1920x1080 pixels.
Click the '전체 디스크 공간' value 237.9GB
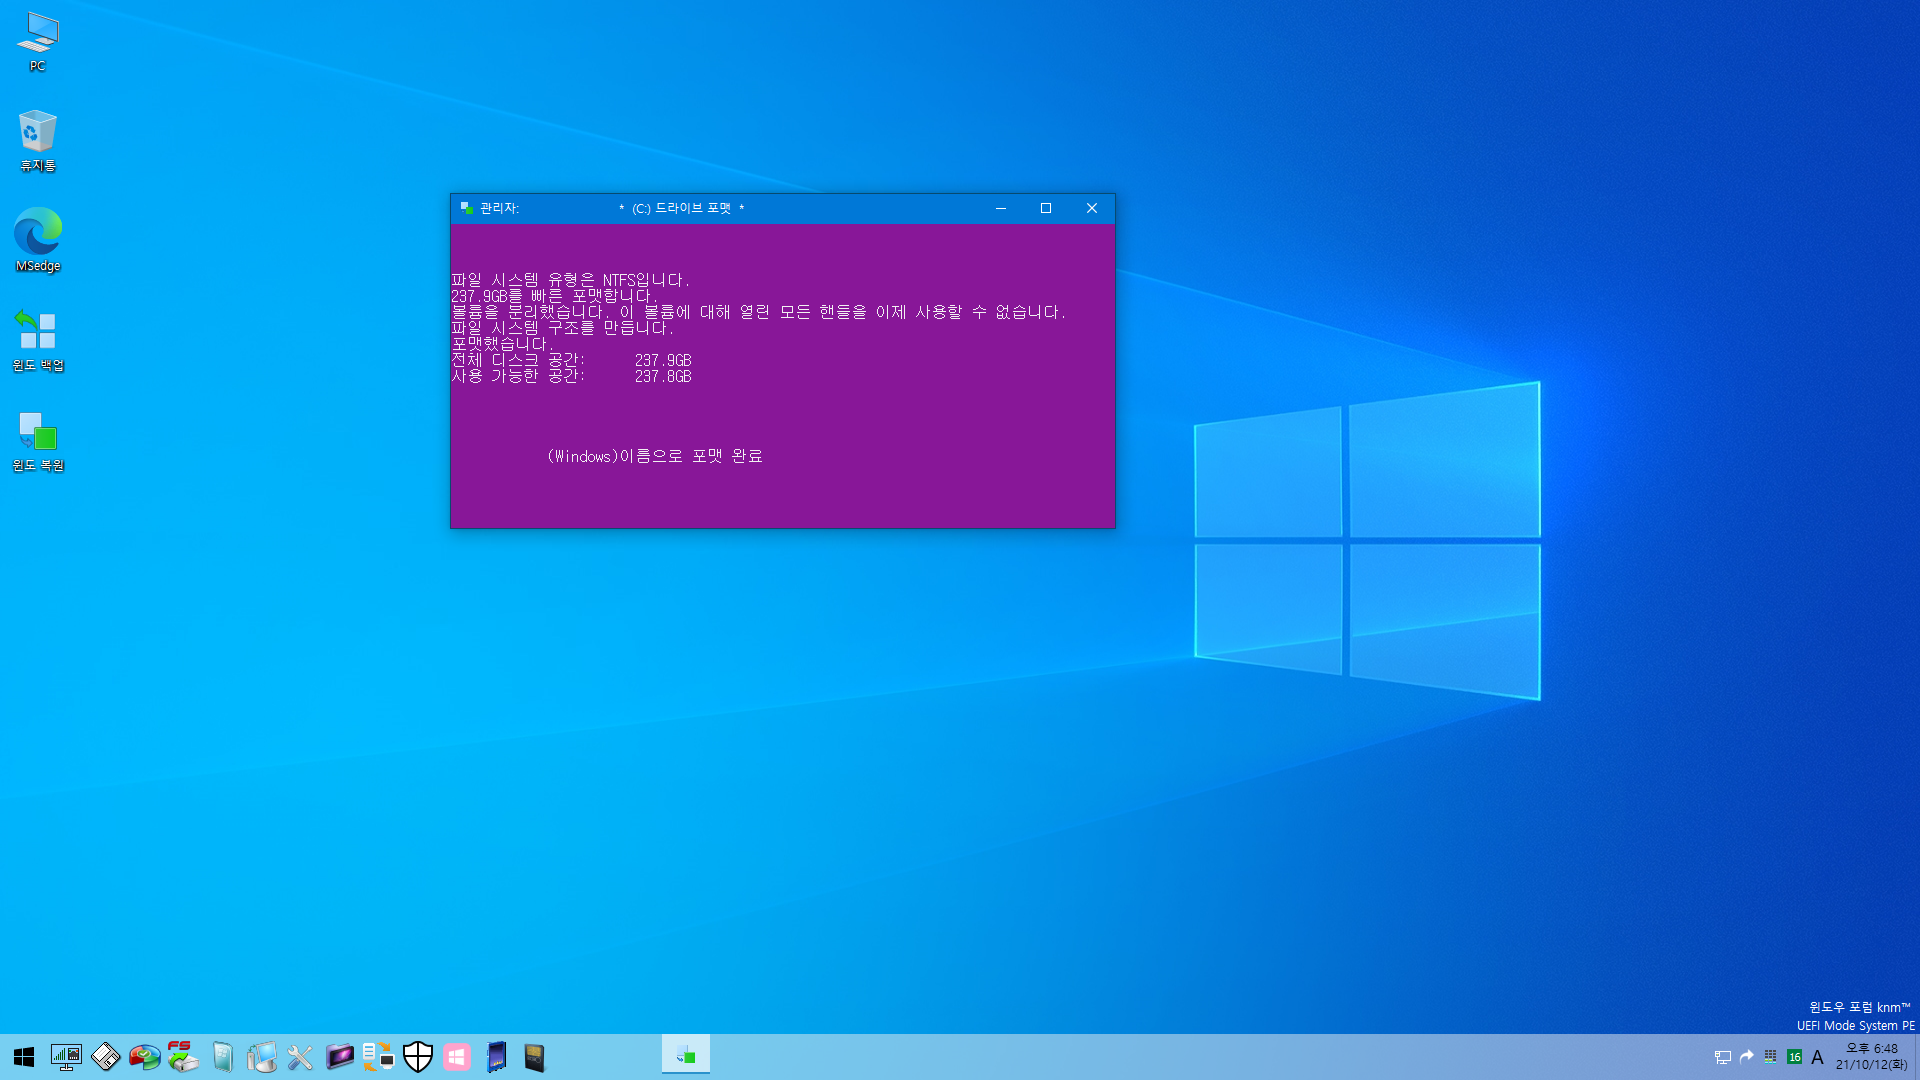tap(663, 360)
